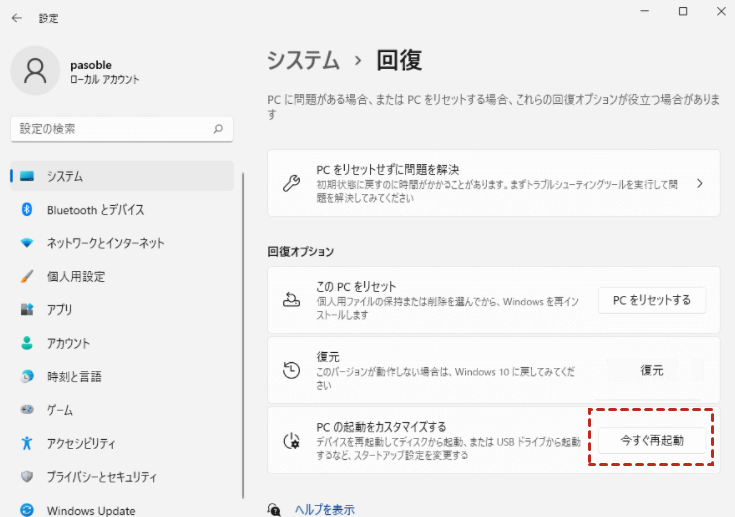Minimize the 設定 window

(645, 11)
